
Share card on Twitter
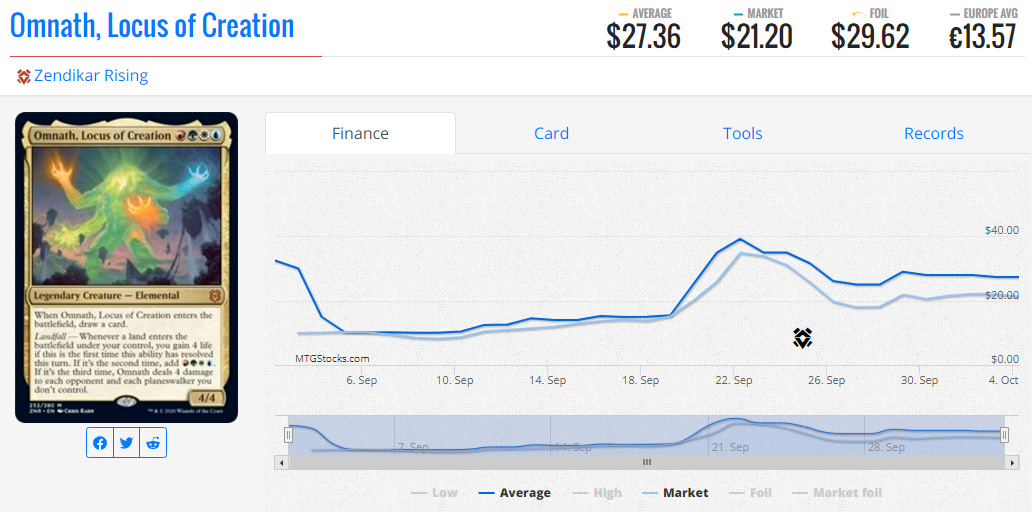tap(126, 442)
